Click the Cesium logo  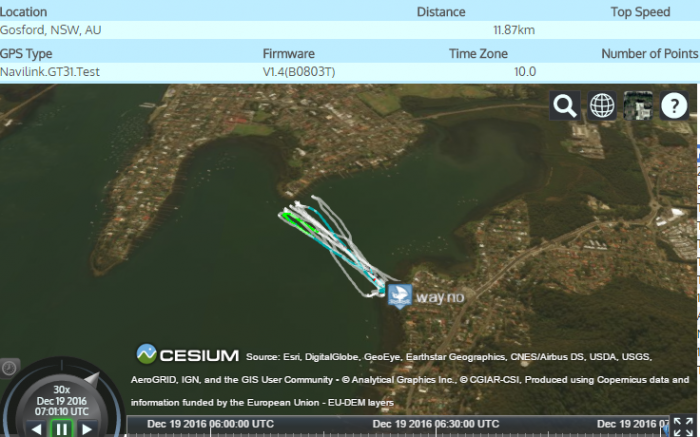(x=188, y=354)
